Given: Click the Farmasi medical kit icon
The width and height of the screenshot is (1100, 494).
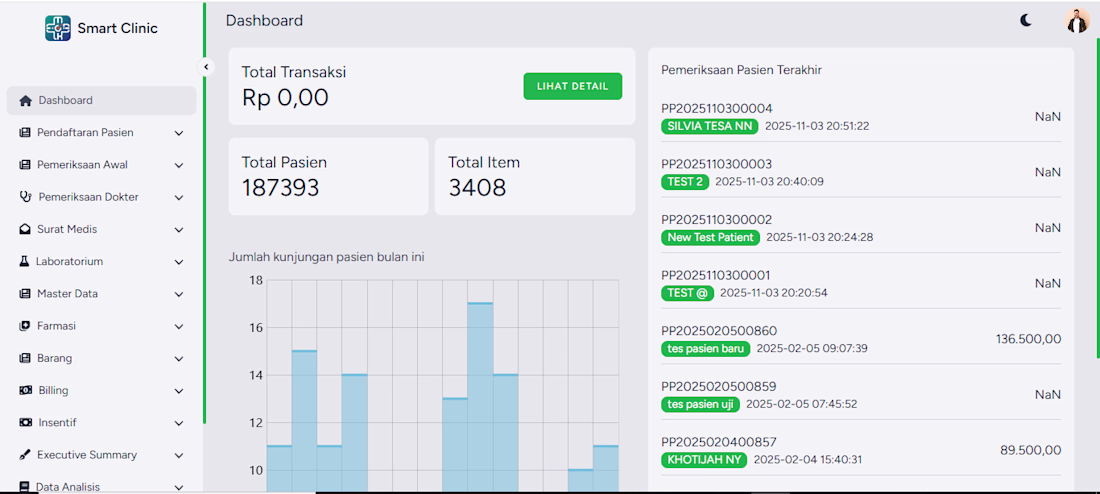Looking at the screenshot, I should (25, 326).
